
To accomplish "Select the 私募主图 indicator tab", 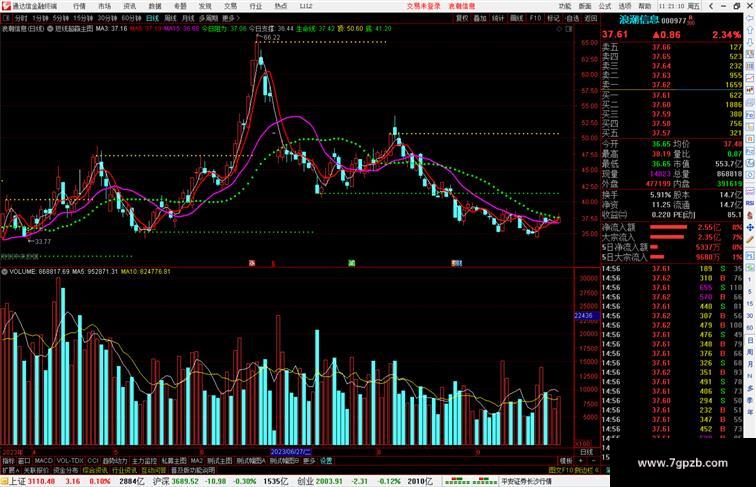I will (174, 461).
